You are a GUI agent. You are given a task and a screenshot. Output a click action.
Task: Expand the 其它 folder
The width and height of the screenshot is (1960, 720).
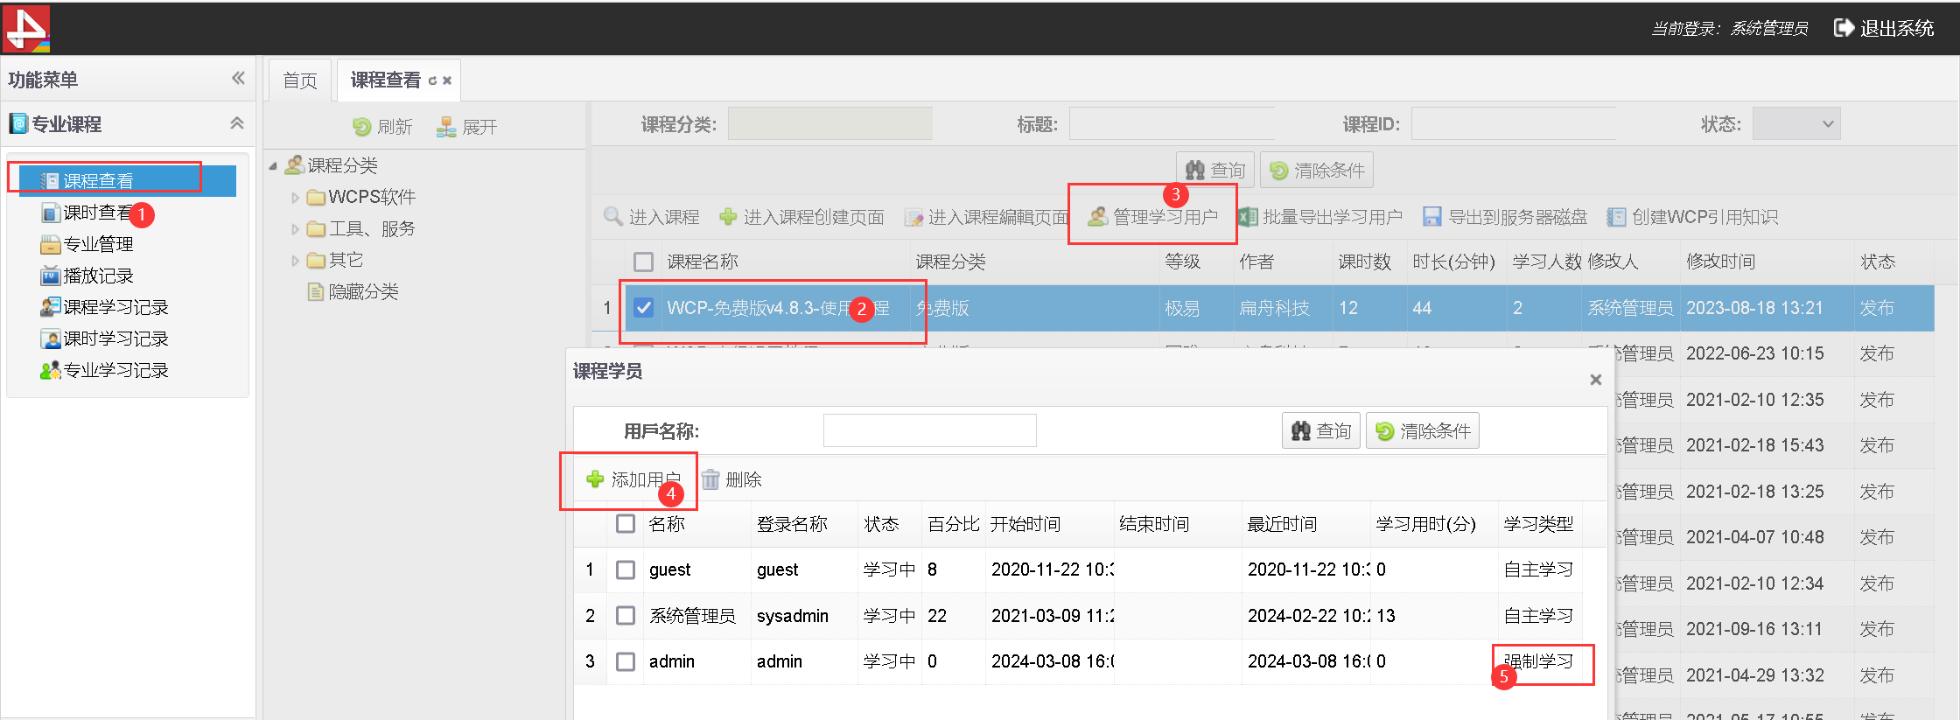[295, 260]
